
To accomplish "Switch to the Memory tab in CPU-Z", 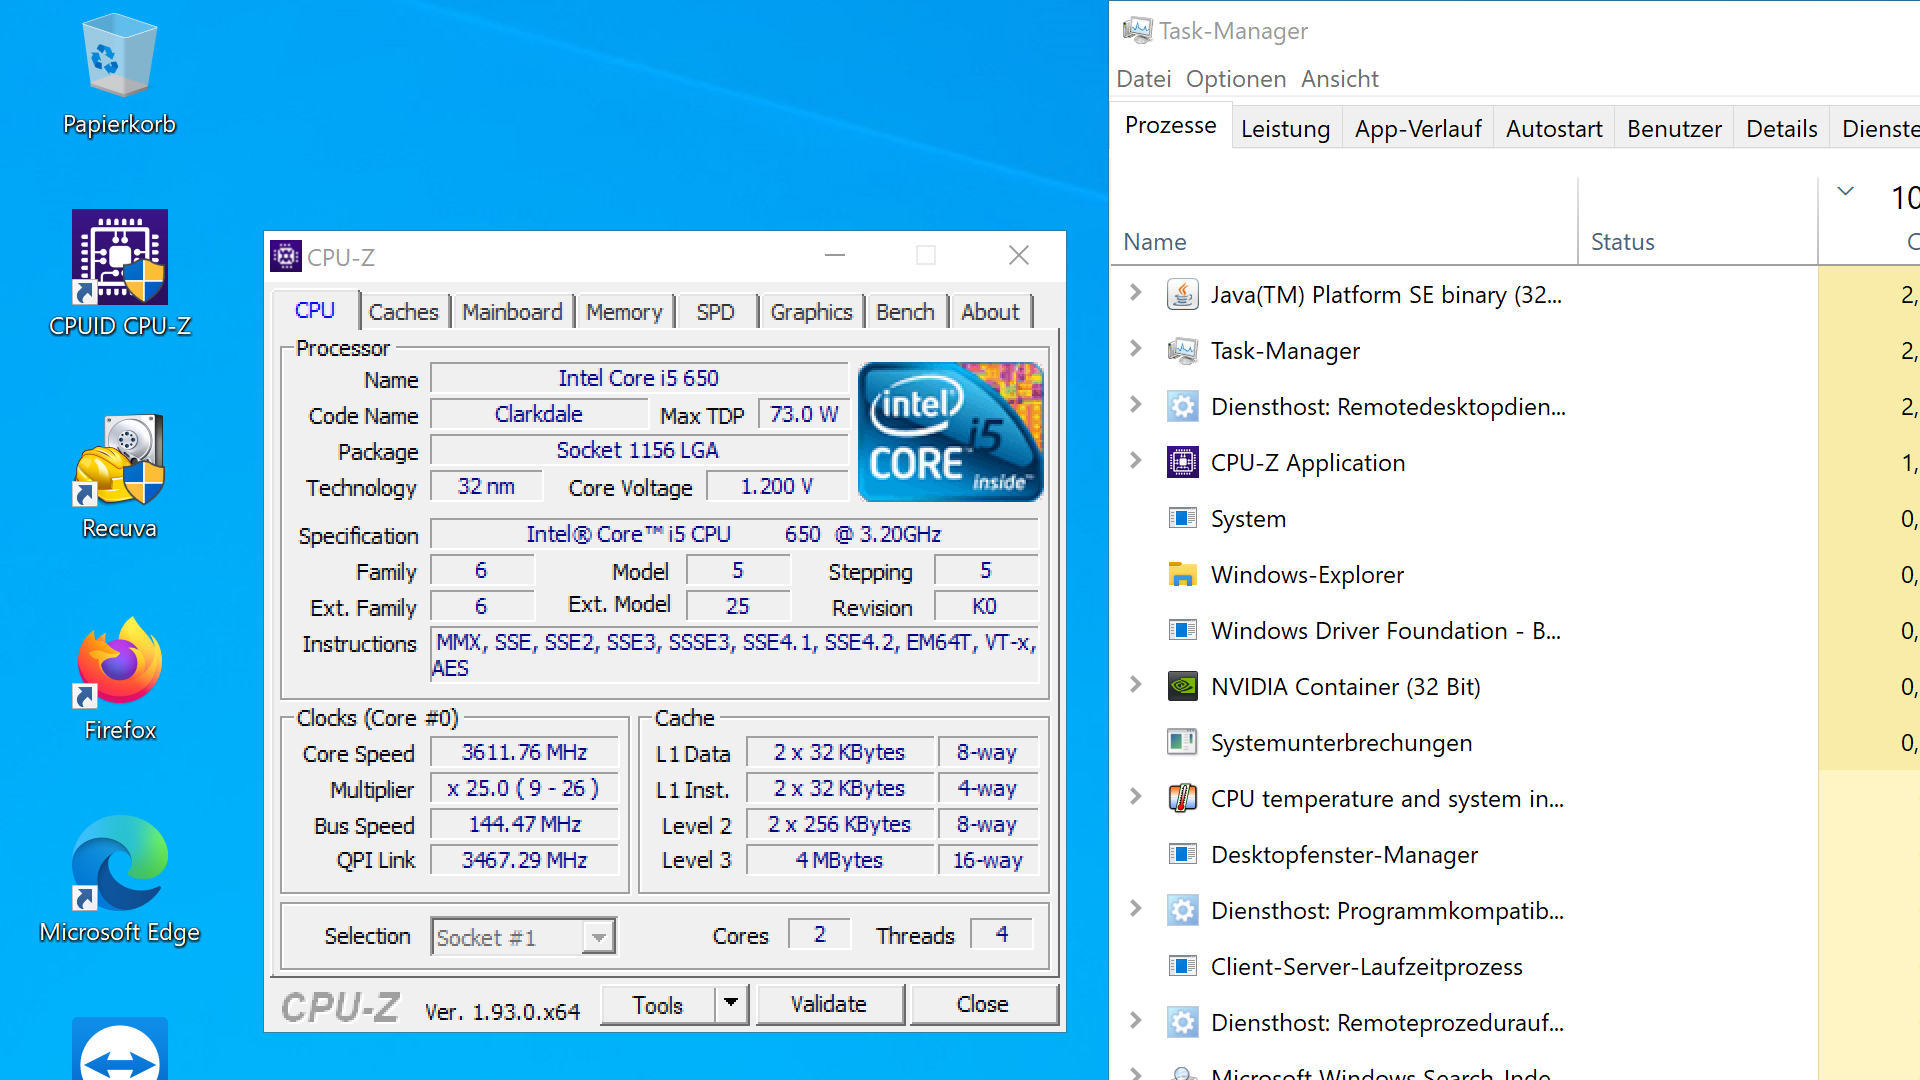I will (x=624, y=312).
